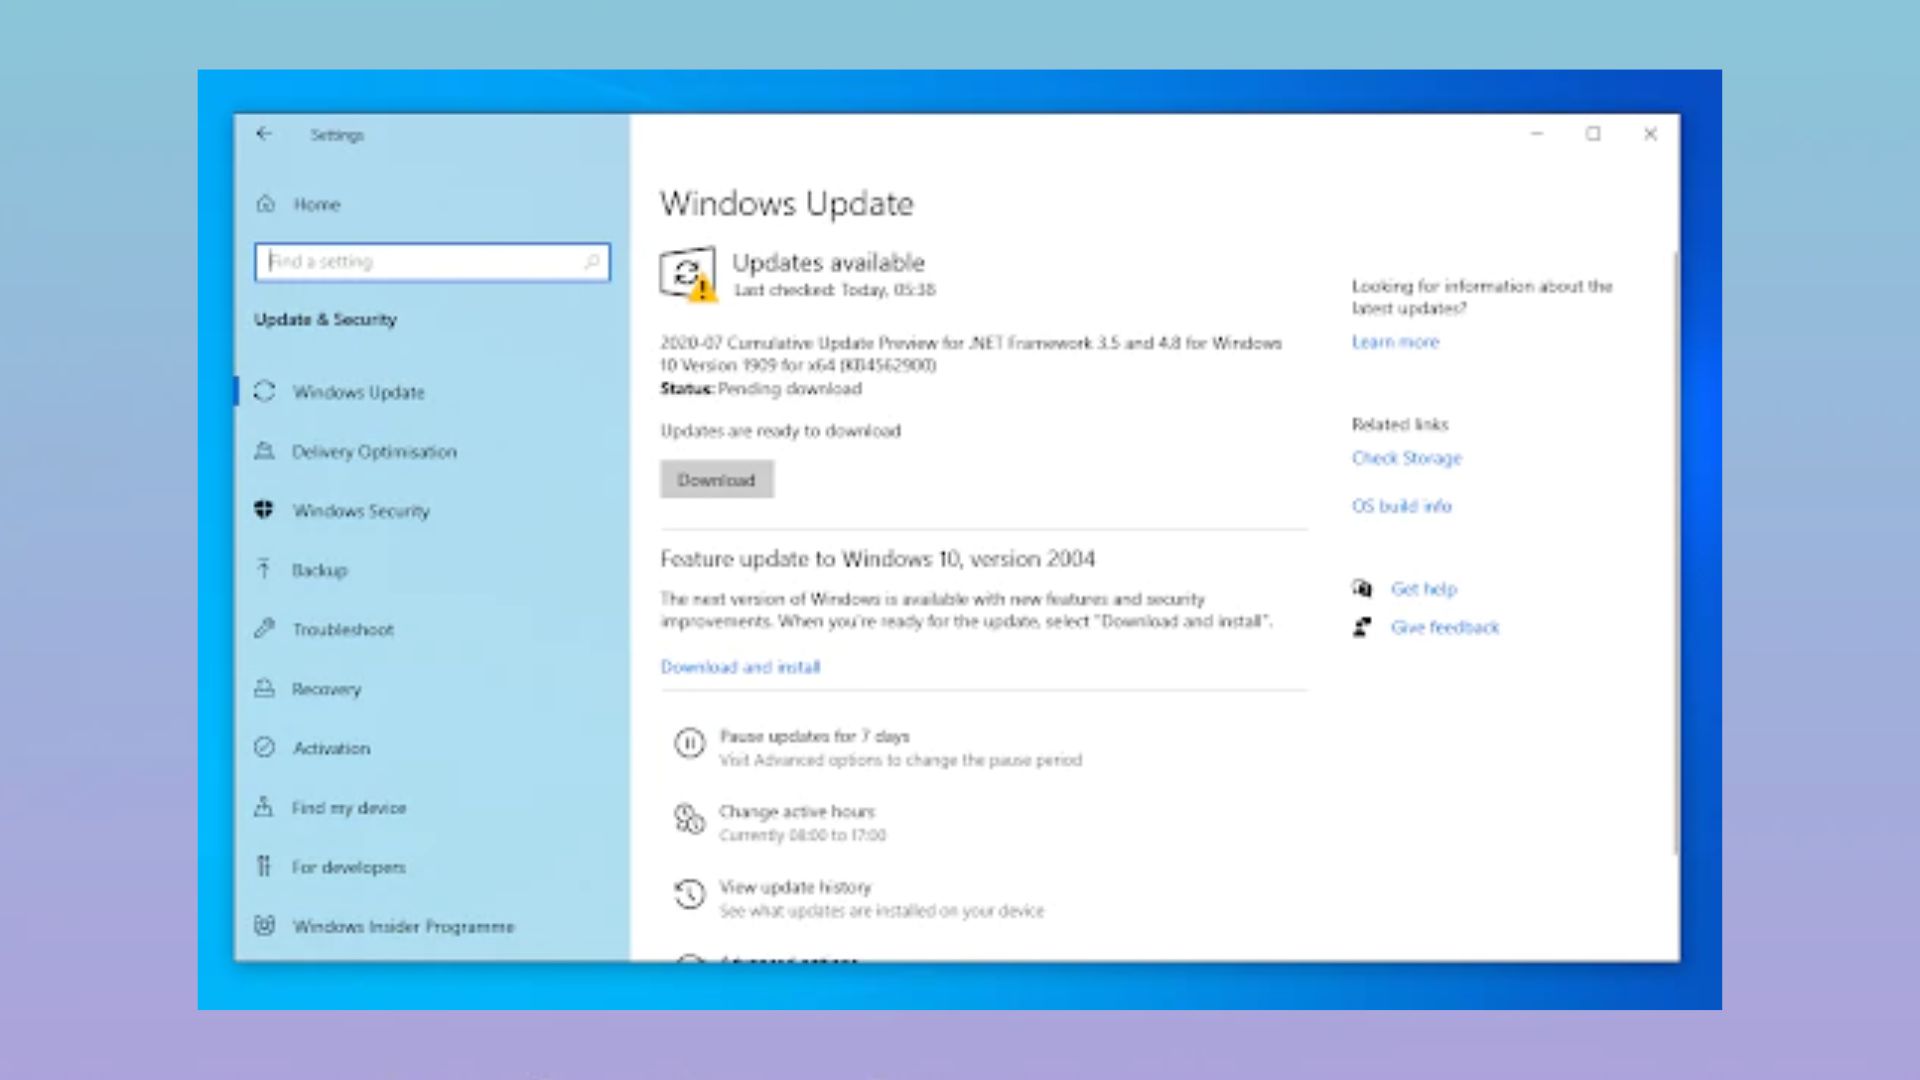Click the vertical scrollbar of Settings window
The height and width of the screenshot is (1080, 1920).
(1675, 553)
